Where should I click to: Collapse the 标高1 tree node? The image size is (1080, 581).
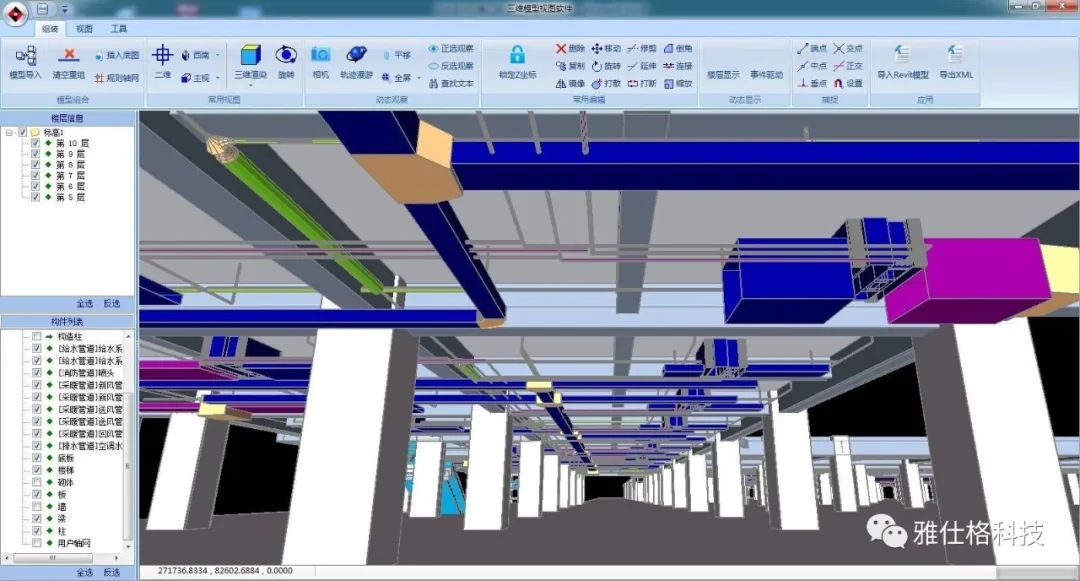[10, 132]
